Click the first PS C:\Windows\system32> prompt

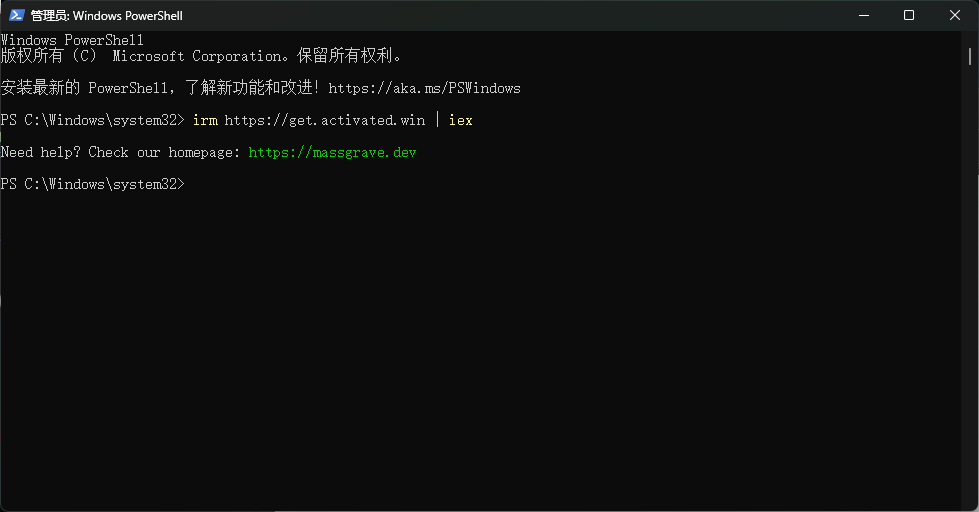(x=93, y=120)
